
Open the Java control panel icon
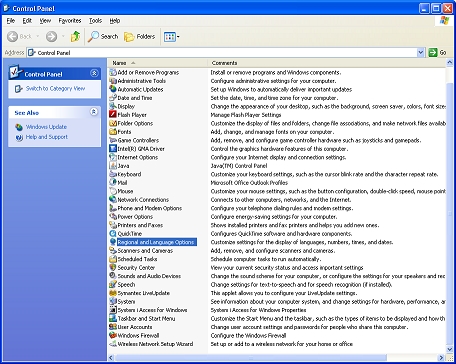coord(113,166)
